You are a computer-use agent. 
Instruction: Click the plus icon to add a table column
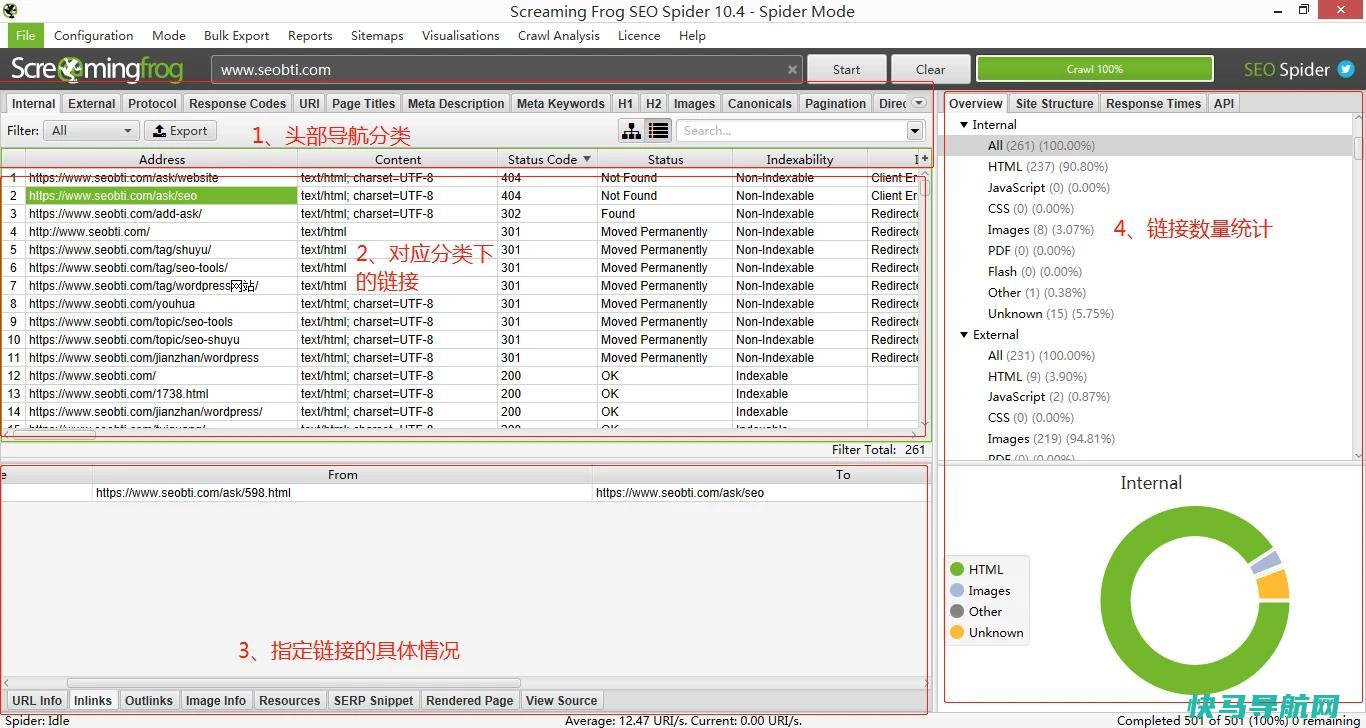925,159
